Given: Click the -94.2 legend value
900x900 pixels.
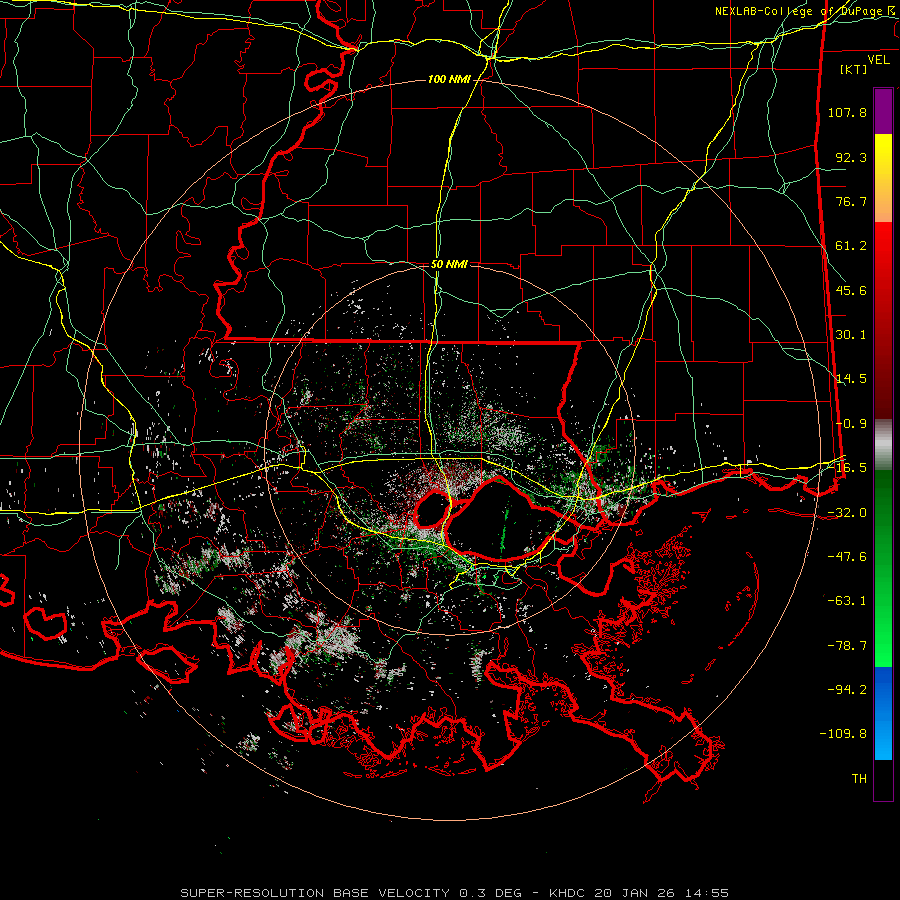Looking at the screenshot, I should point(847,690).
